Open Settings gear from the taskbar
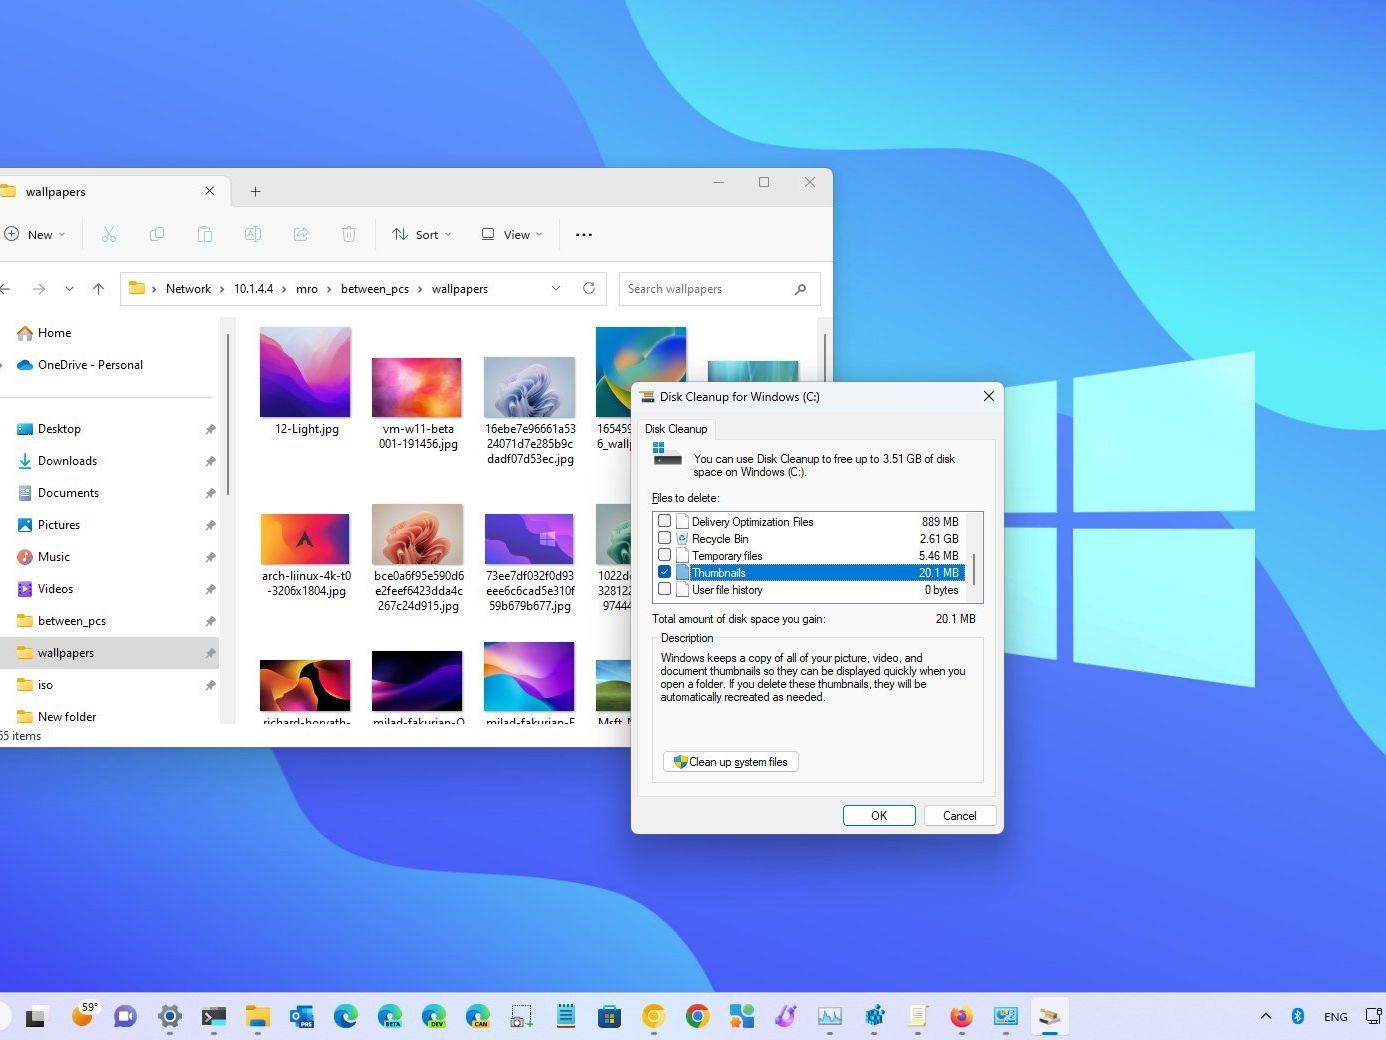The width and height of the screenshot is (1386, 1040). click(x=170, y=1017)
